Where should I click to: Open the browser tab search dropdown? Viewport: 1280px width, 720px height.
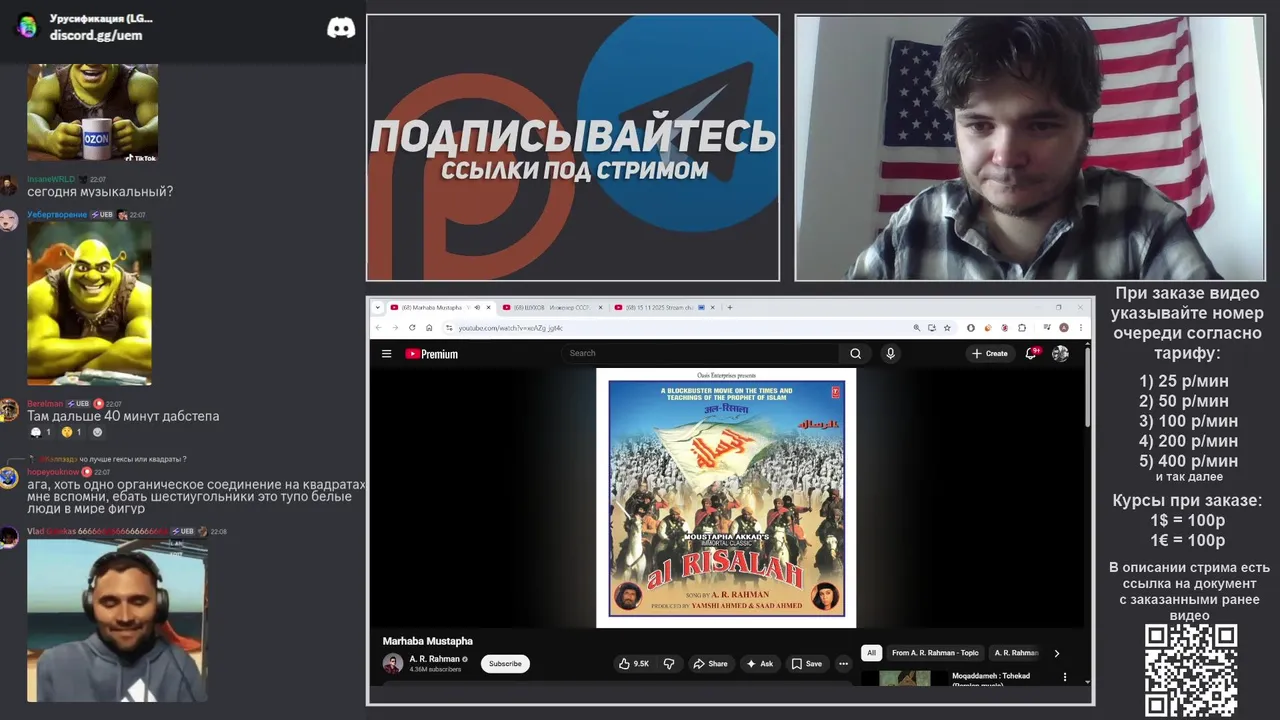pyautogui.click(x=378, y=307)
